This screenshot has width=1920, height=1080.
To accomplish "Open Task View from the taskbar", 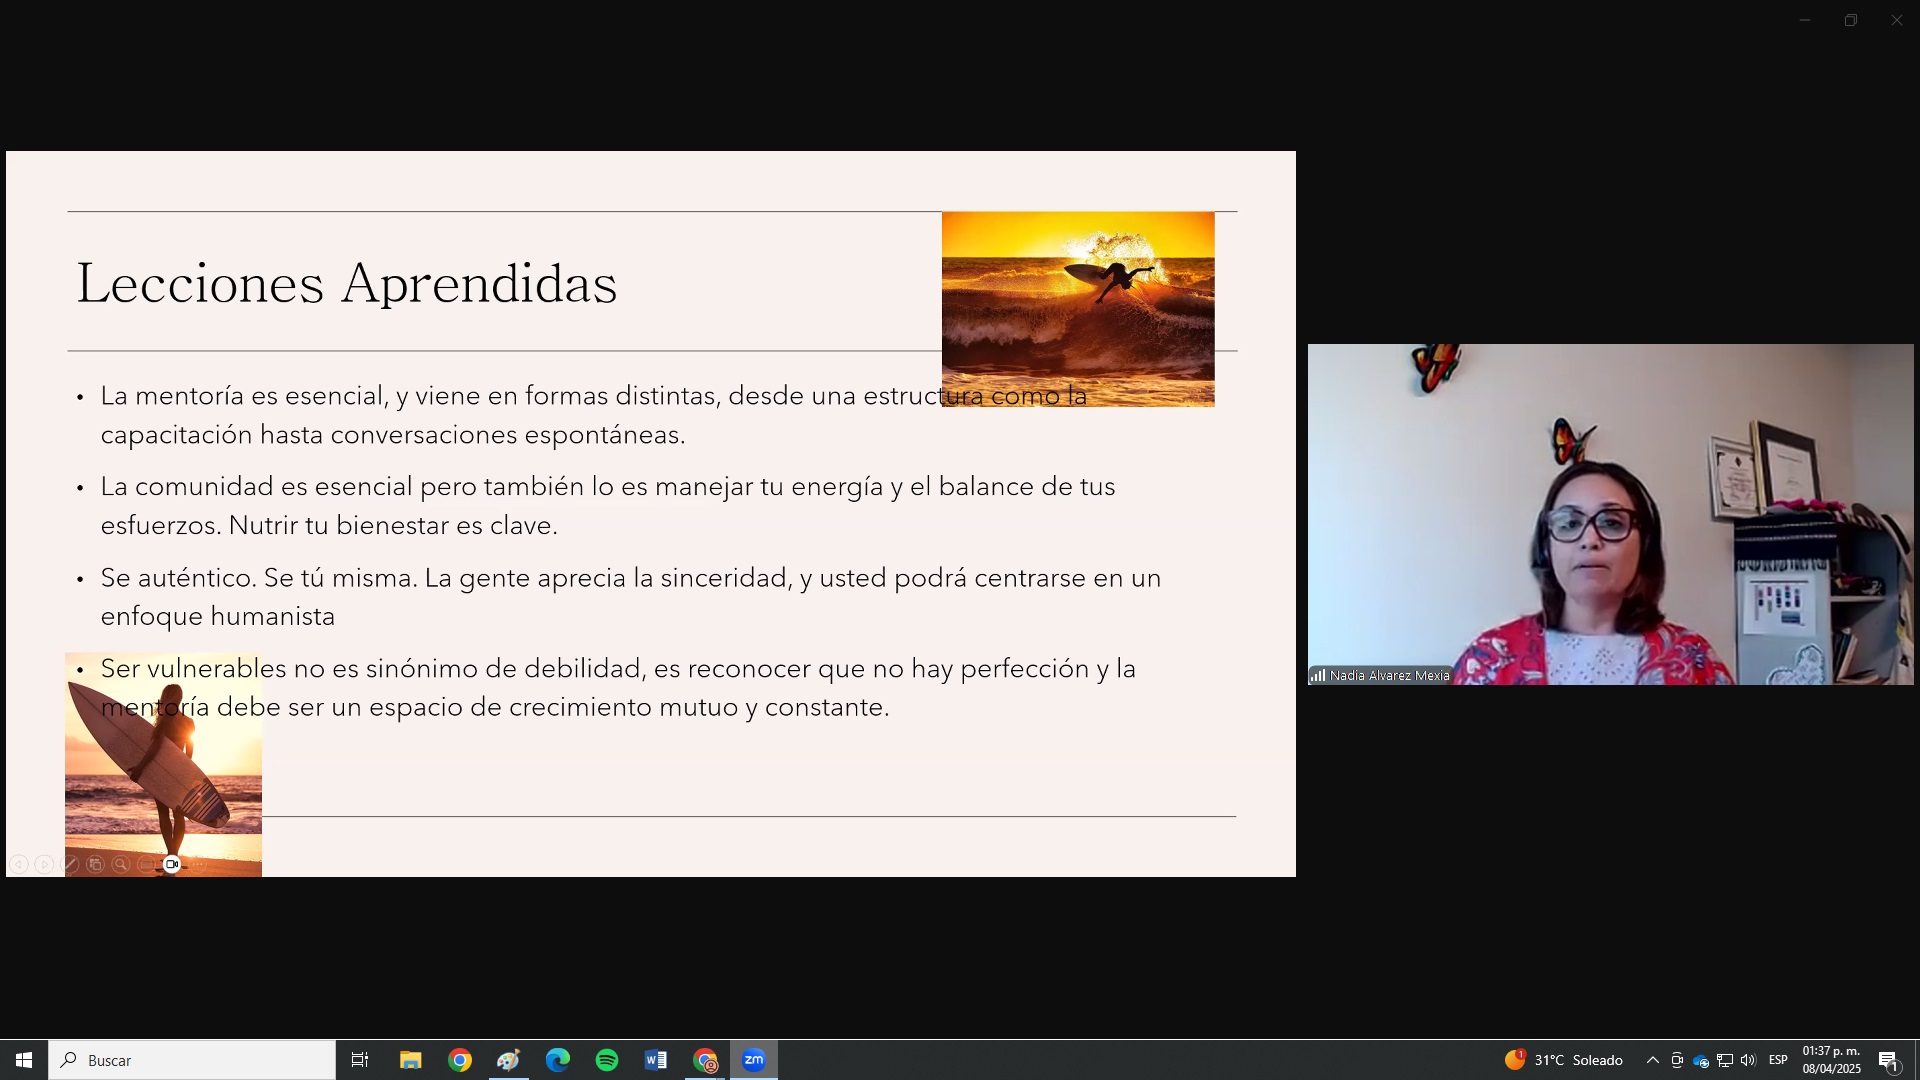I will click(x=360, y=1060).
